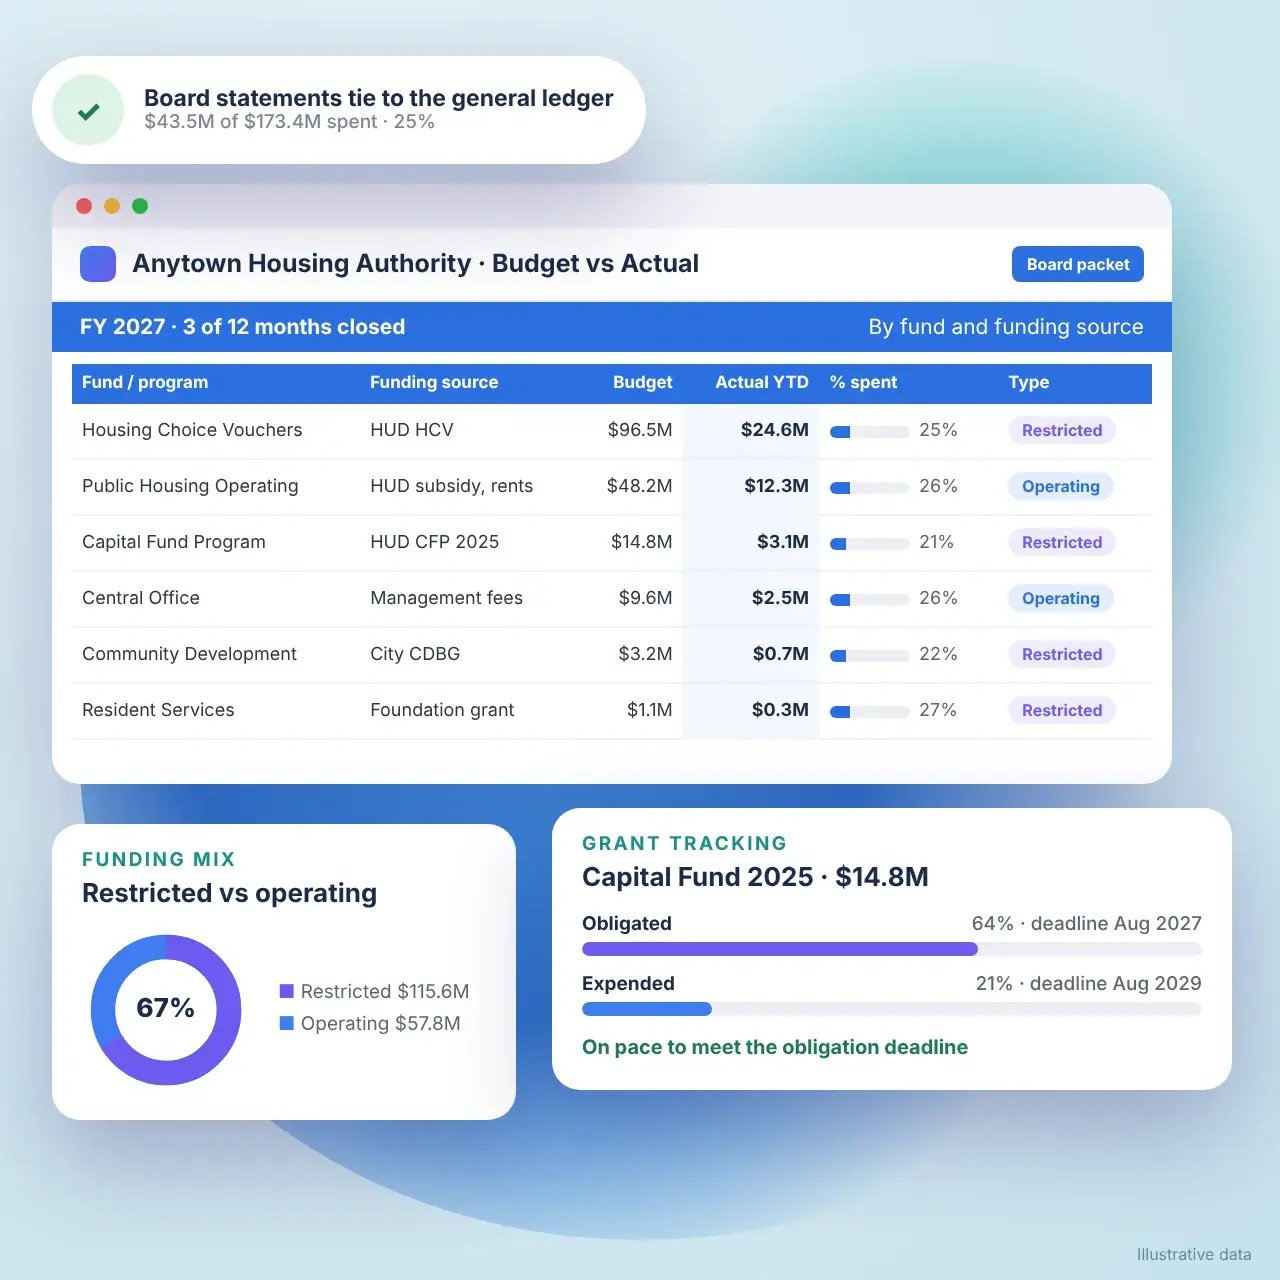Click the 67% funding mix donut chart
The height and width of the screenshot is (1280, 1280).
[x=166, y=1009]
